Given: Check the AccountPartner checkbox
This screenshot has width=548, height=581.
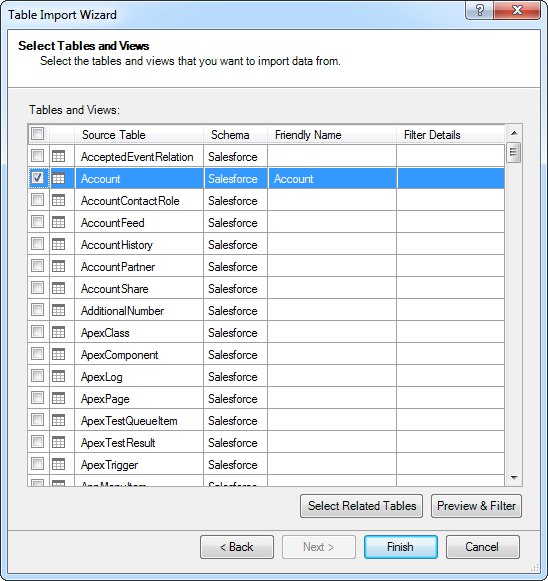Looking at the screenshot, I should point(37,266).
